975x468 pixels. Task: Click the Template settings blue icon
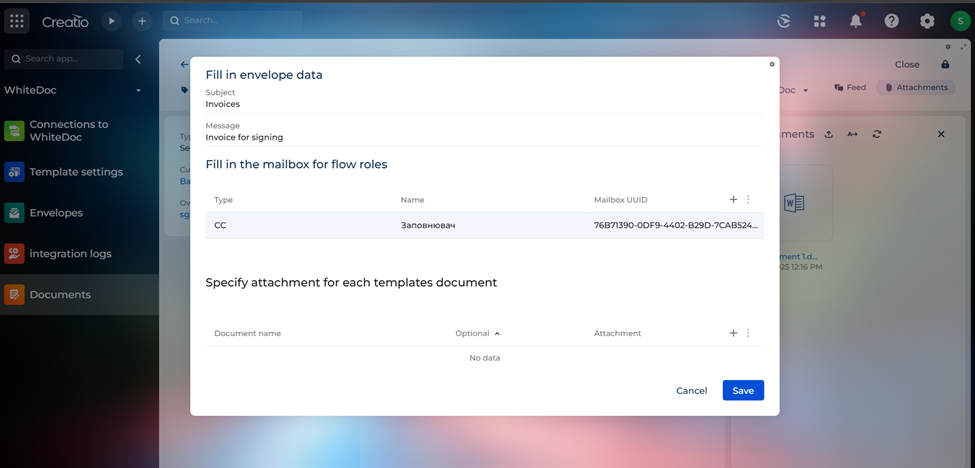pos(14,172)
